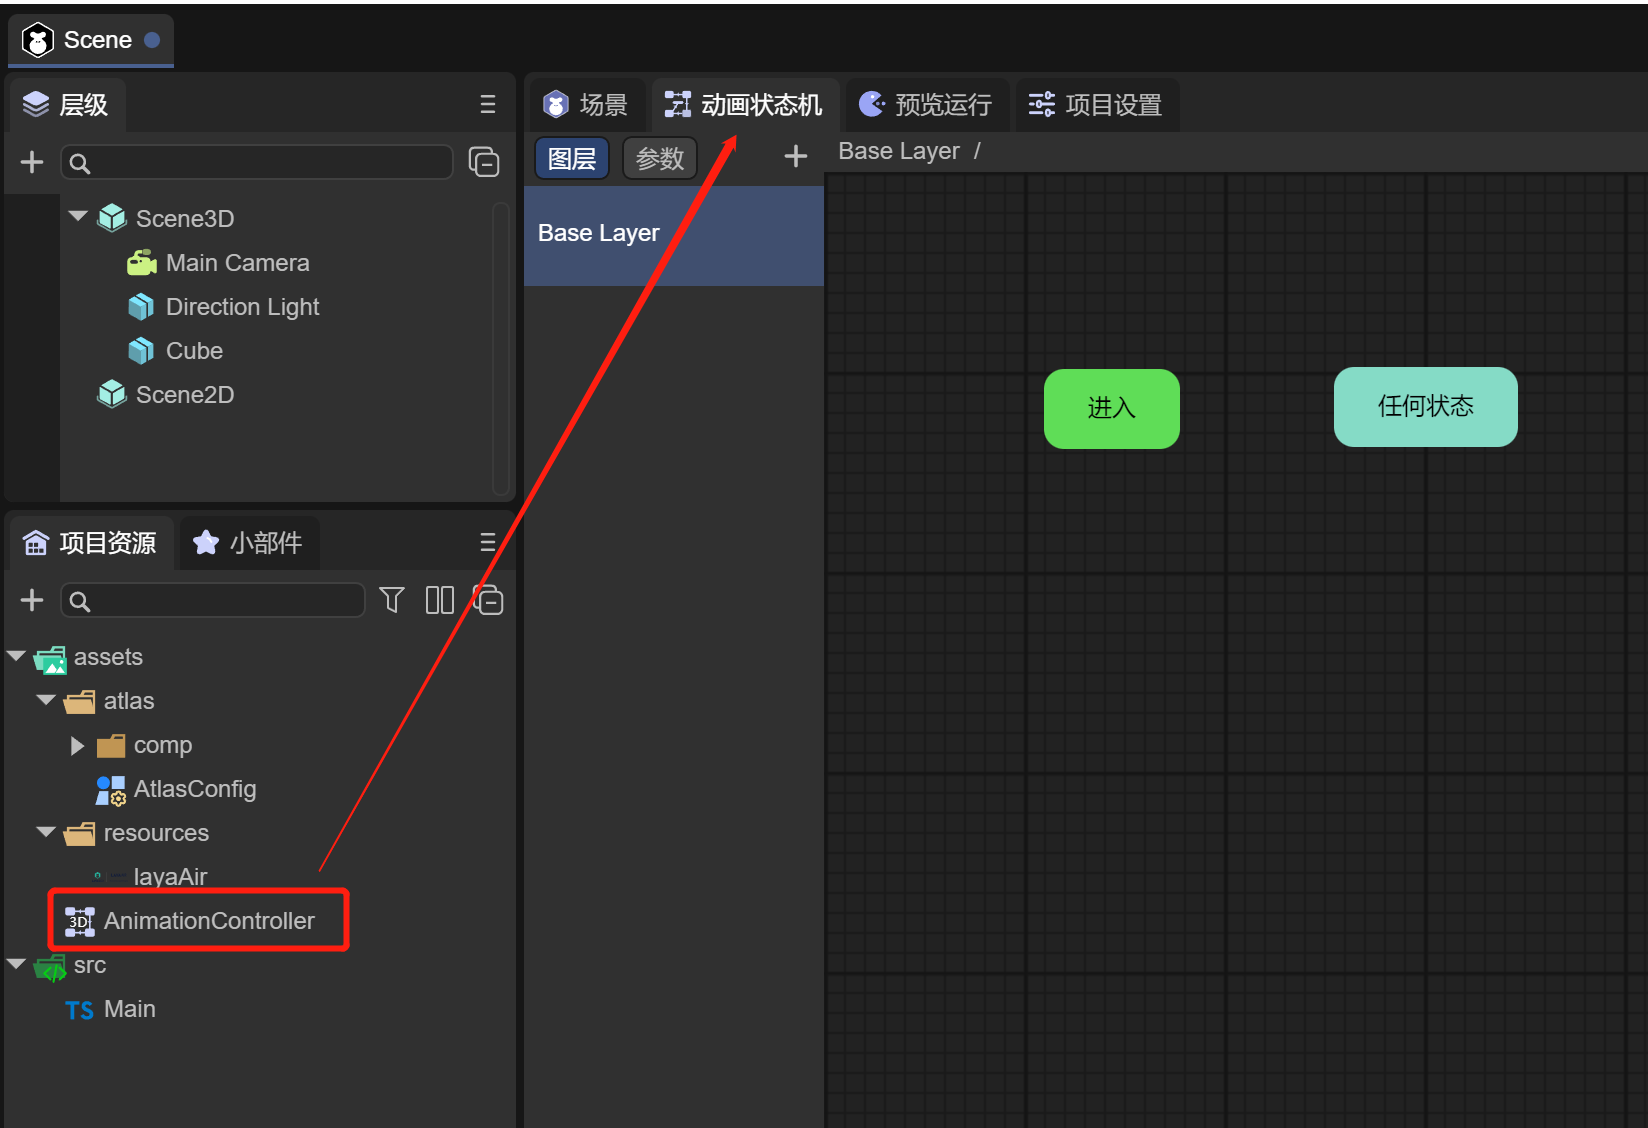The image size is (1648, 1128).
Task: Open the project assets panel hamburger menu
Action: [x=488, y=542]
